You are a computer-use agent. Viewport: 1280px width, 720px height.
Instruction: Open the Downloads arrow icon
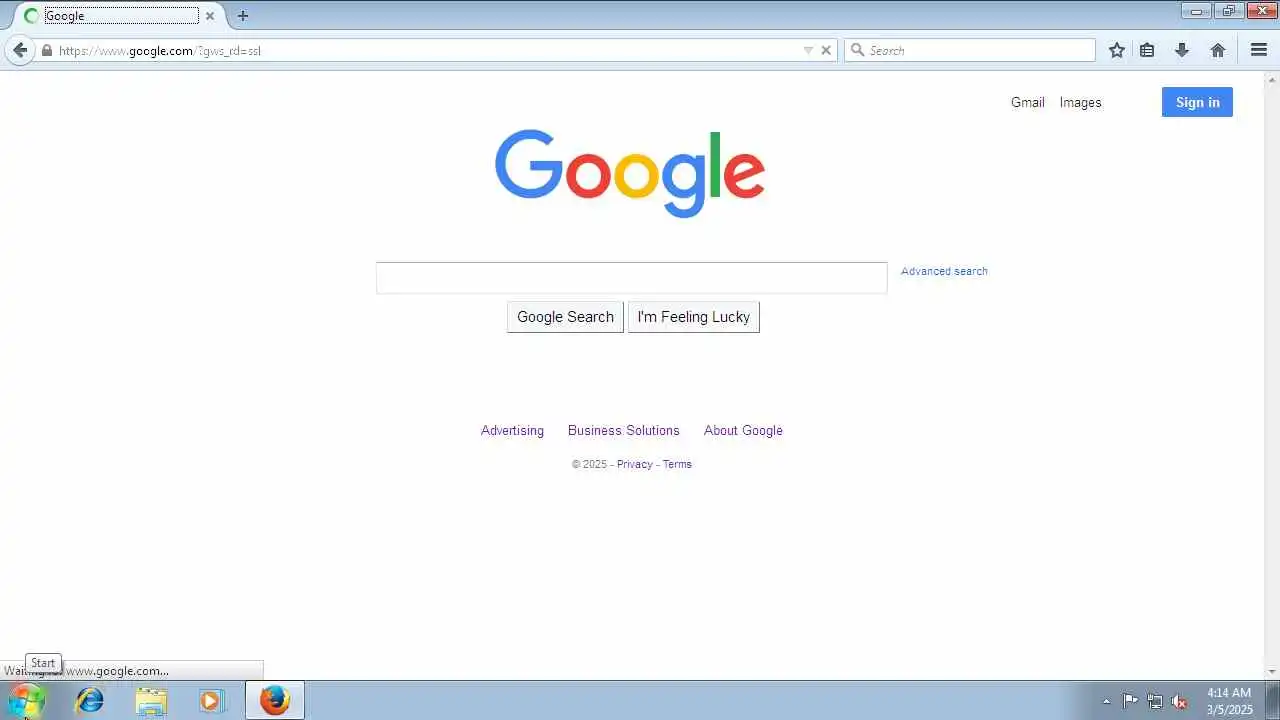pos(1182,50)
